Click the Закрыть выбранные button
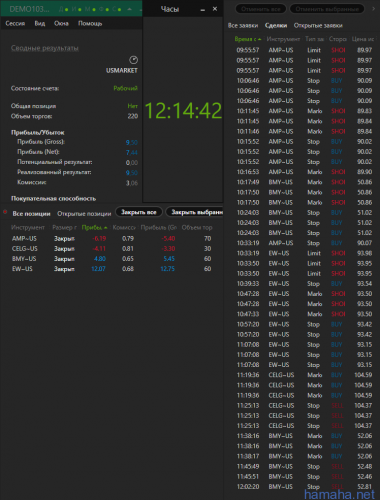This screenshot has height=500, width=380. tap(195, 212)
